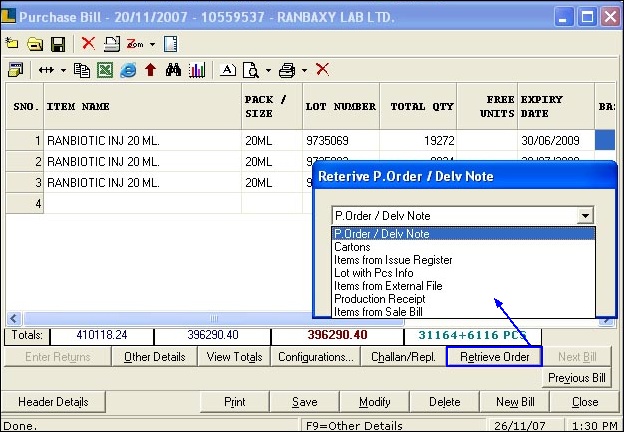The image size is (624, 432).
Task: Select 'Items from External File' option
Action: tap(463, 286)
